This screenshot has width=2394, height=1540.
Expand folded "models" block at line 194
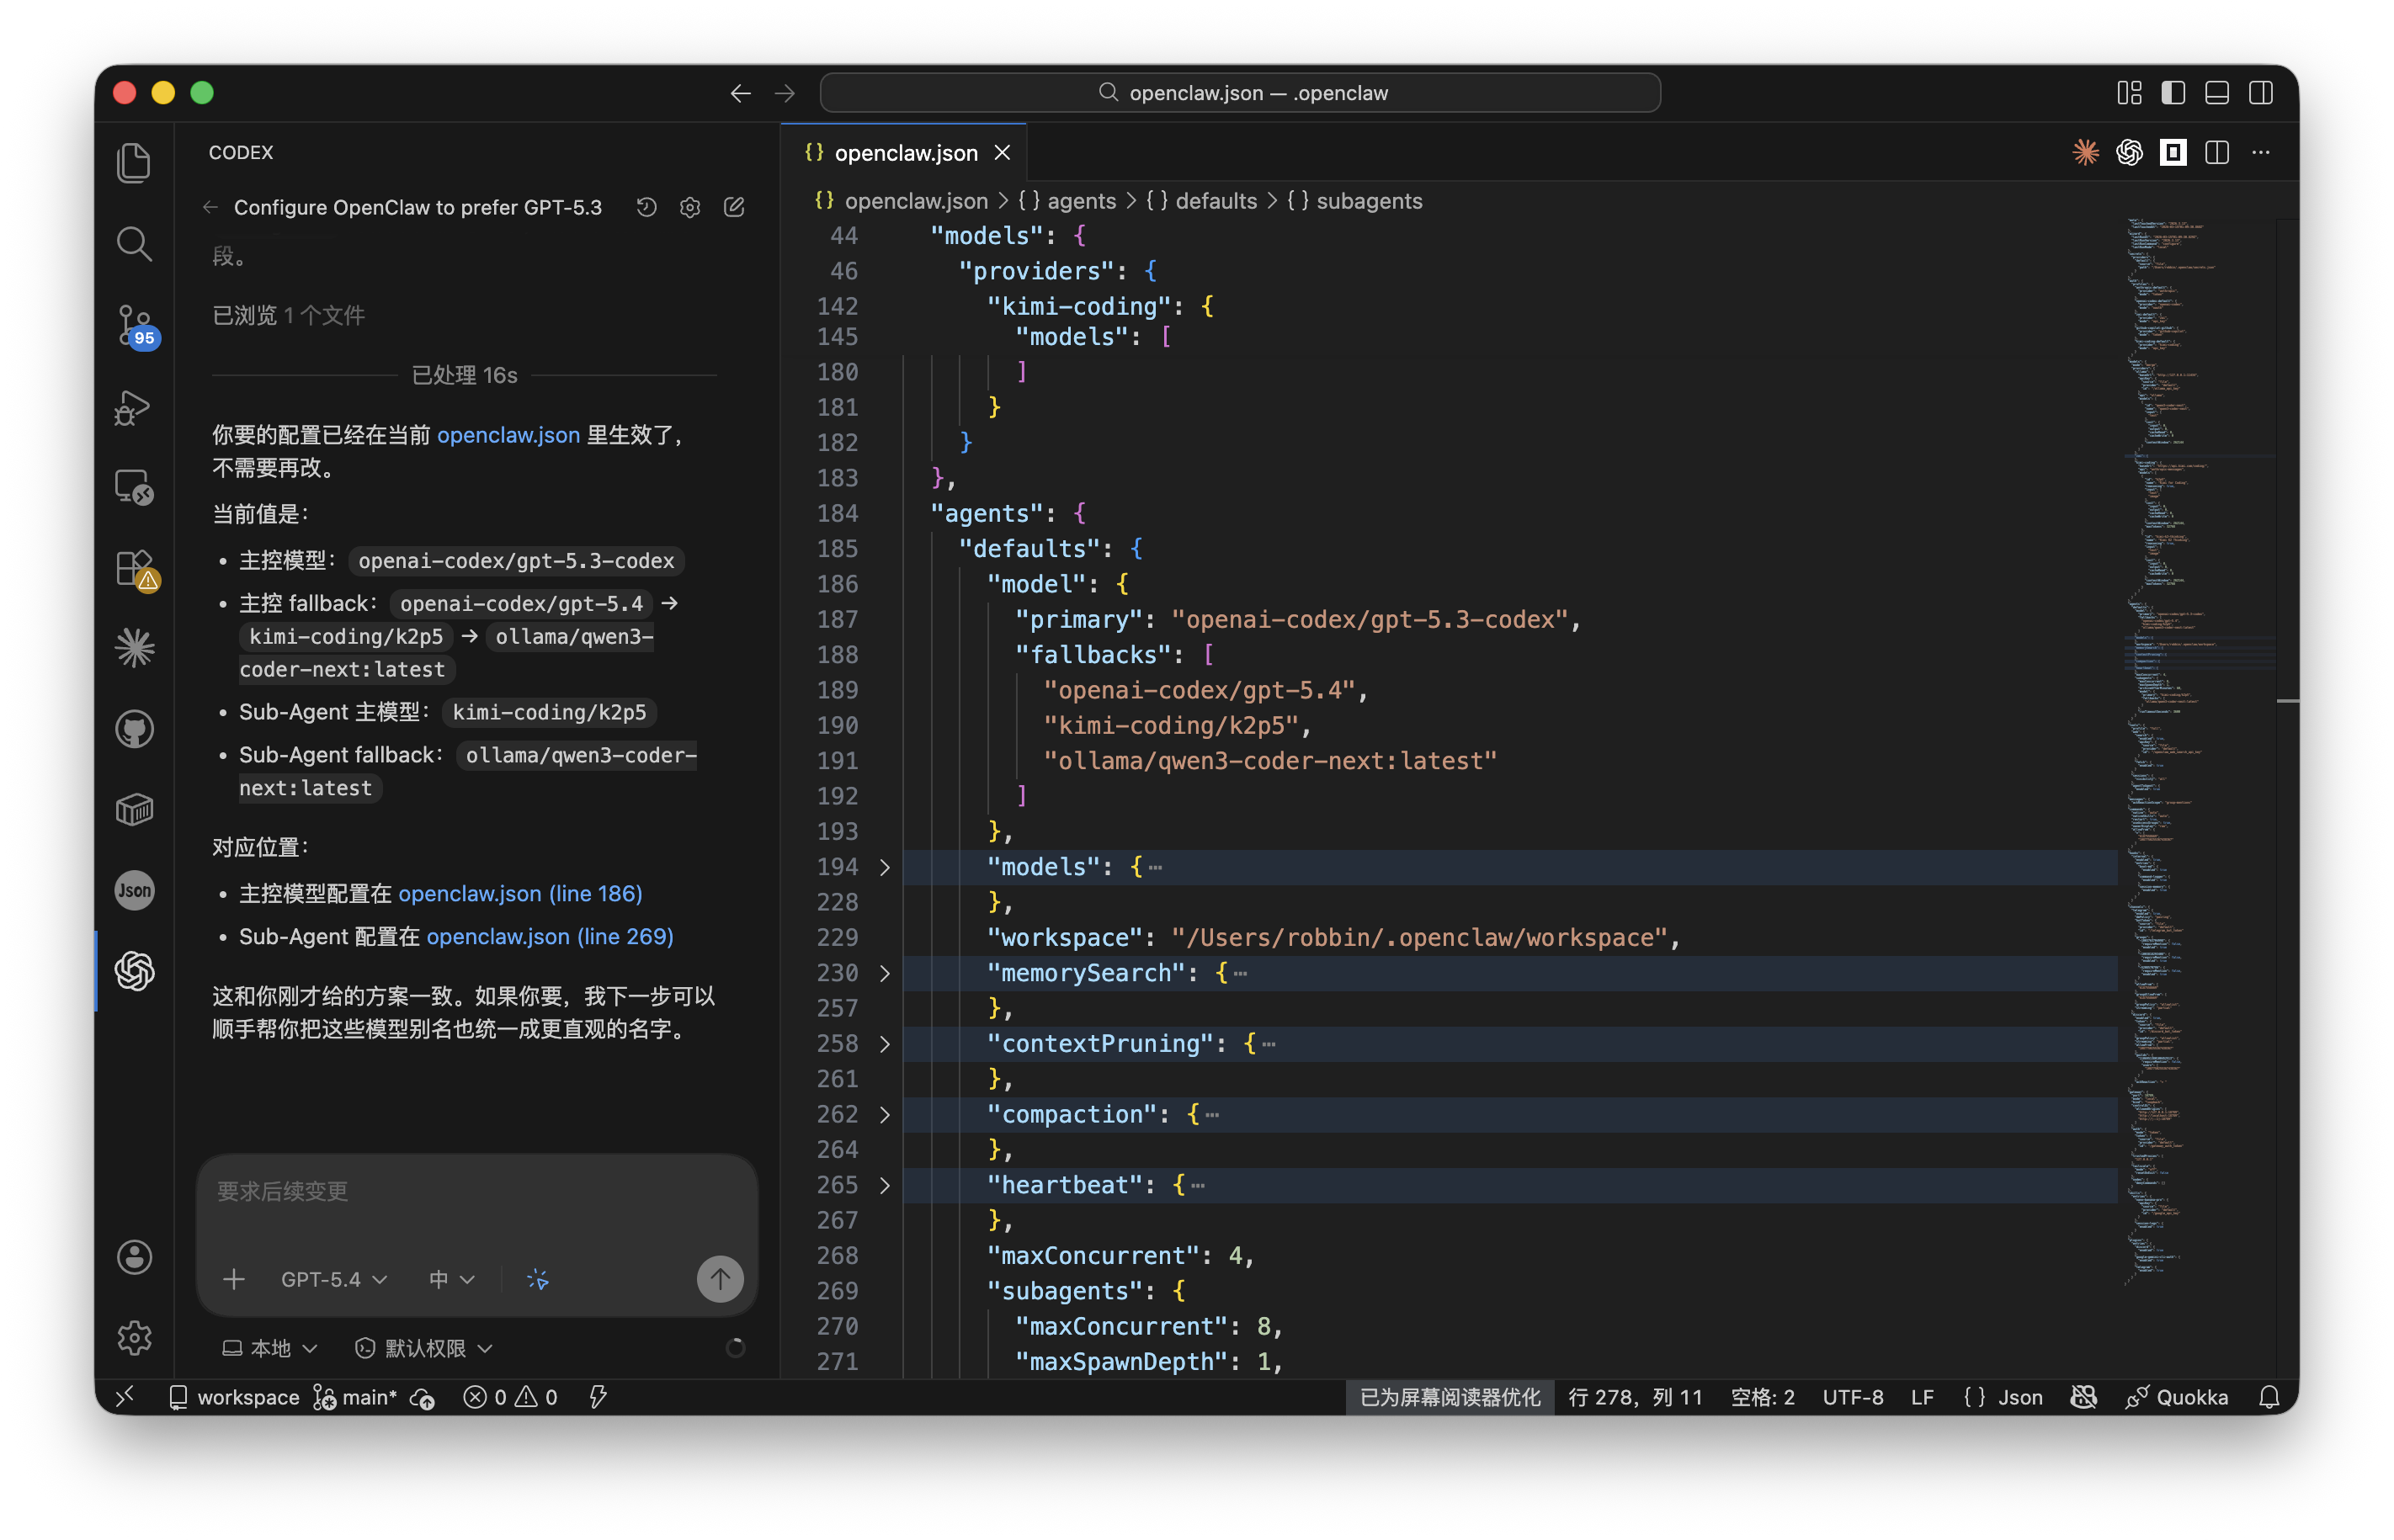pyautogui.click(x=884, y=867)
